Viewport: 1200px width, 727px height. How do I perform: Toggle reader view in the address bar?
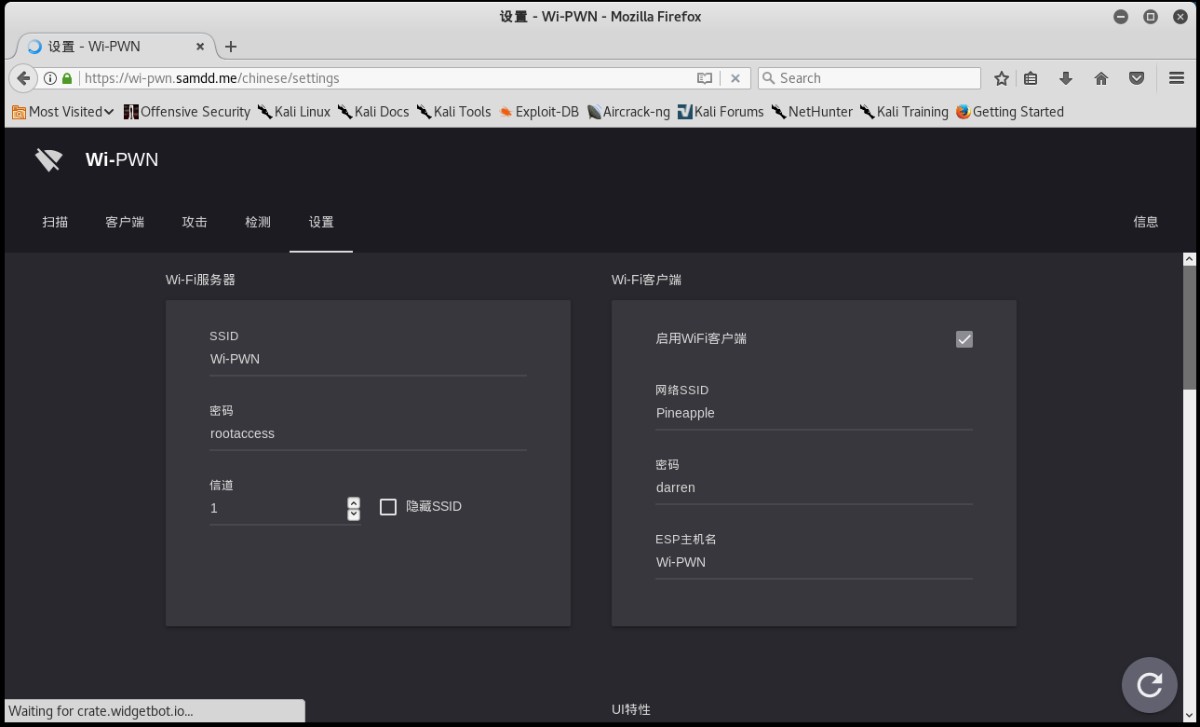(705, 78)
